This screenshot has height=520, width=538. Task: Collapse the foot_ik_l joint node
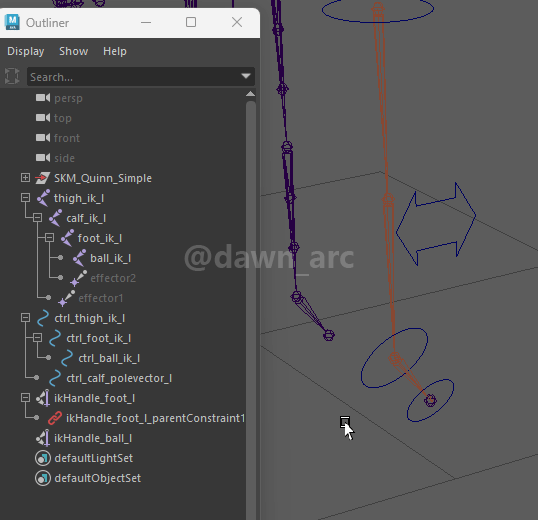49,237
